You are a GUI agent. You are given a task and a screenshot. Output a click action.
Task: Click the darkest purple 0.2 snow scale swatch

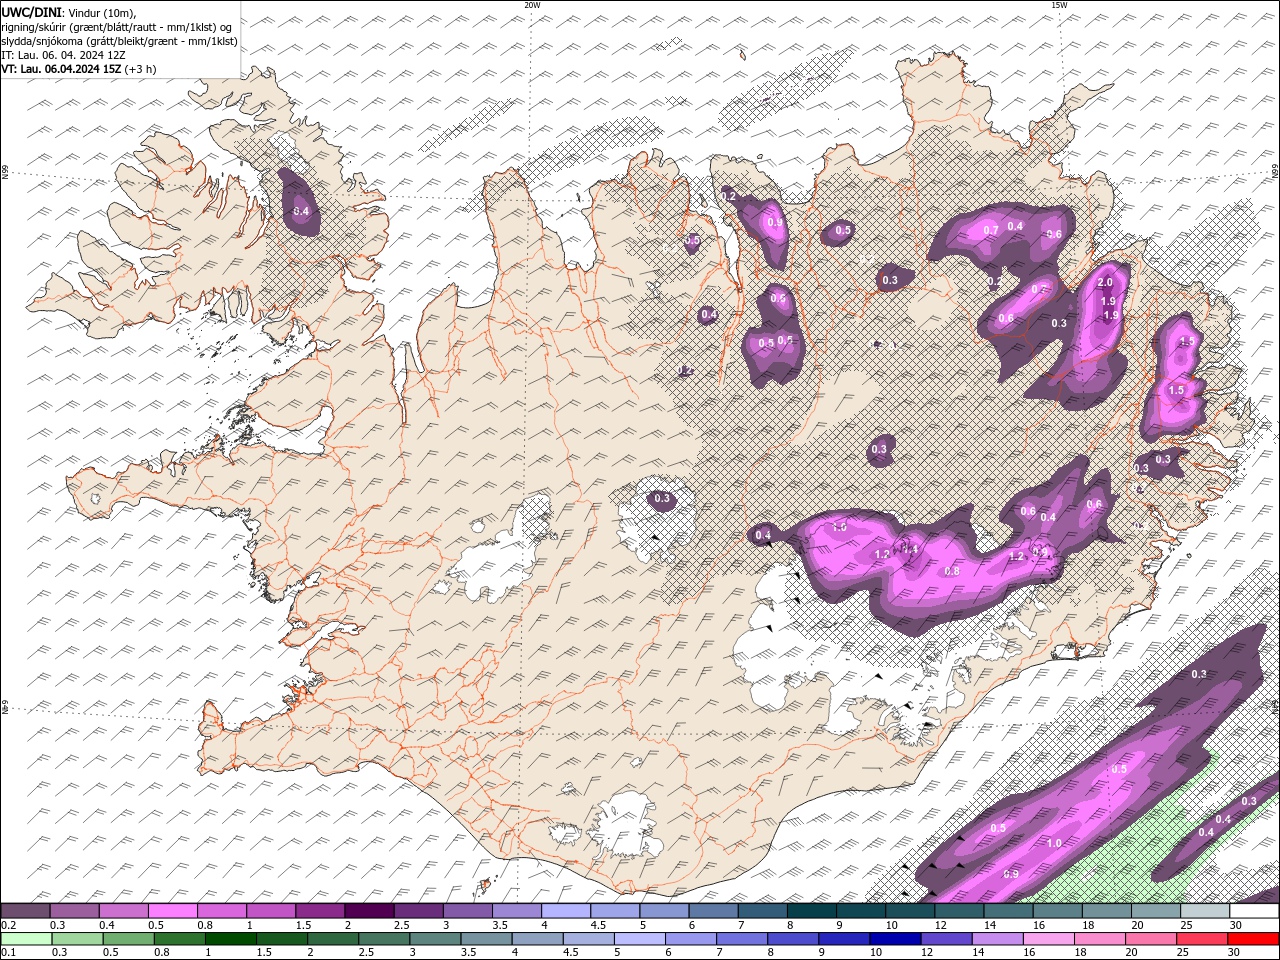26,911
